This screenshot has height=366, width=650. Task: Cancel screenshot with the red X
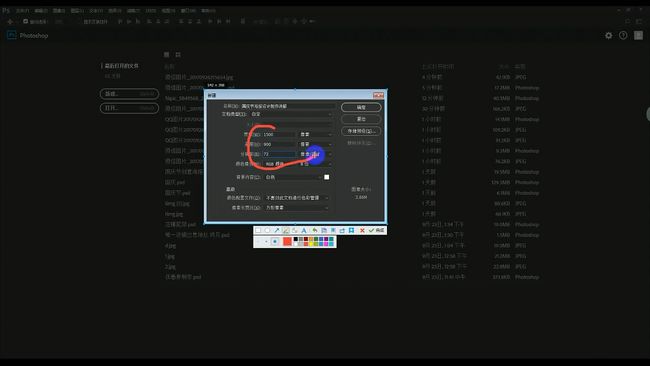coord(362,230)
